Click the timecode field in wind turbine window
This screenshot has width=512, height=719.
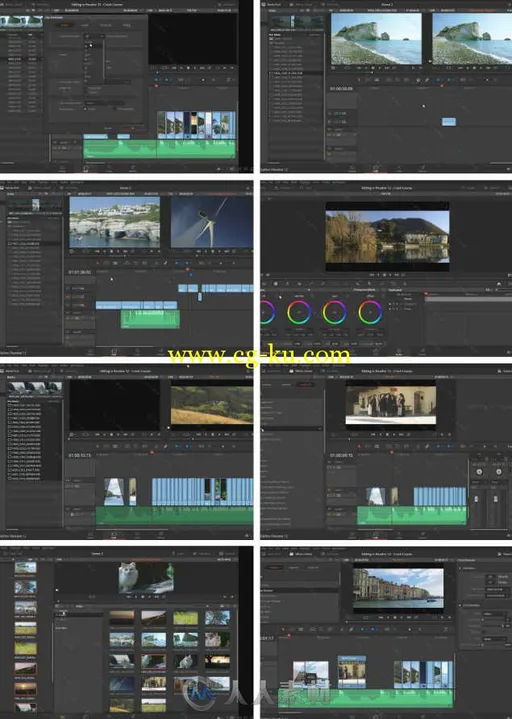click(80, 272)
